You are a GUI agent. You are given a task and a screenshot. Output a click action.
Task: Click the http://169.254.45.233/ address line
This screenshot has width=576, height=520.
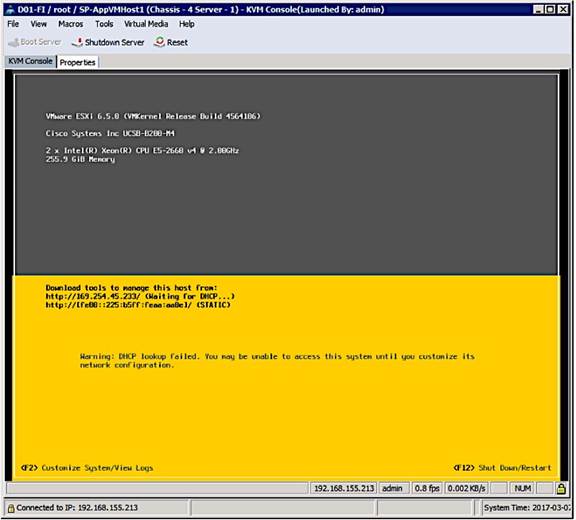click(140, 296)
